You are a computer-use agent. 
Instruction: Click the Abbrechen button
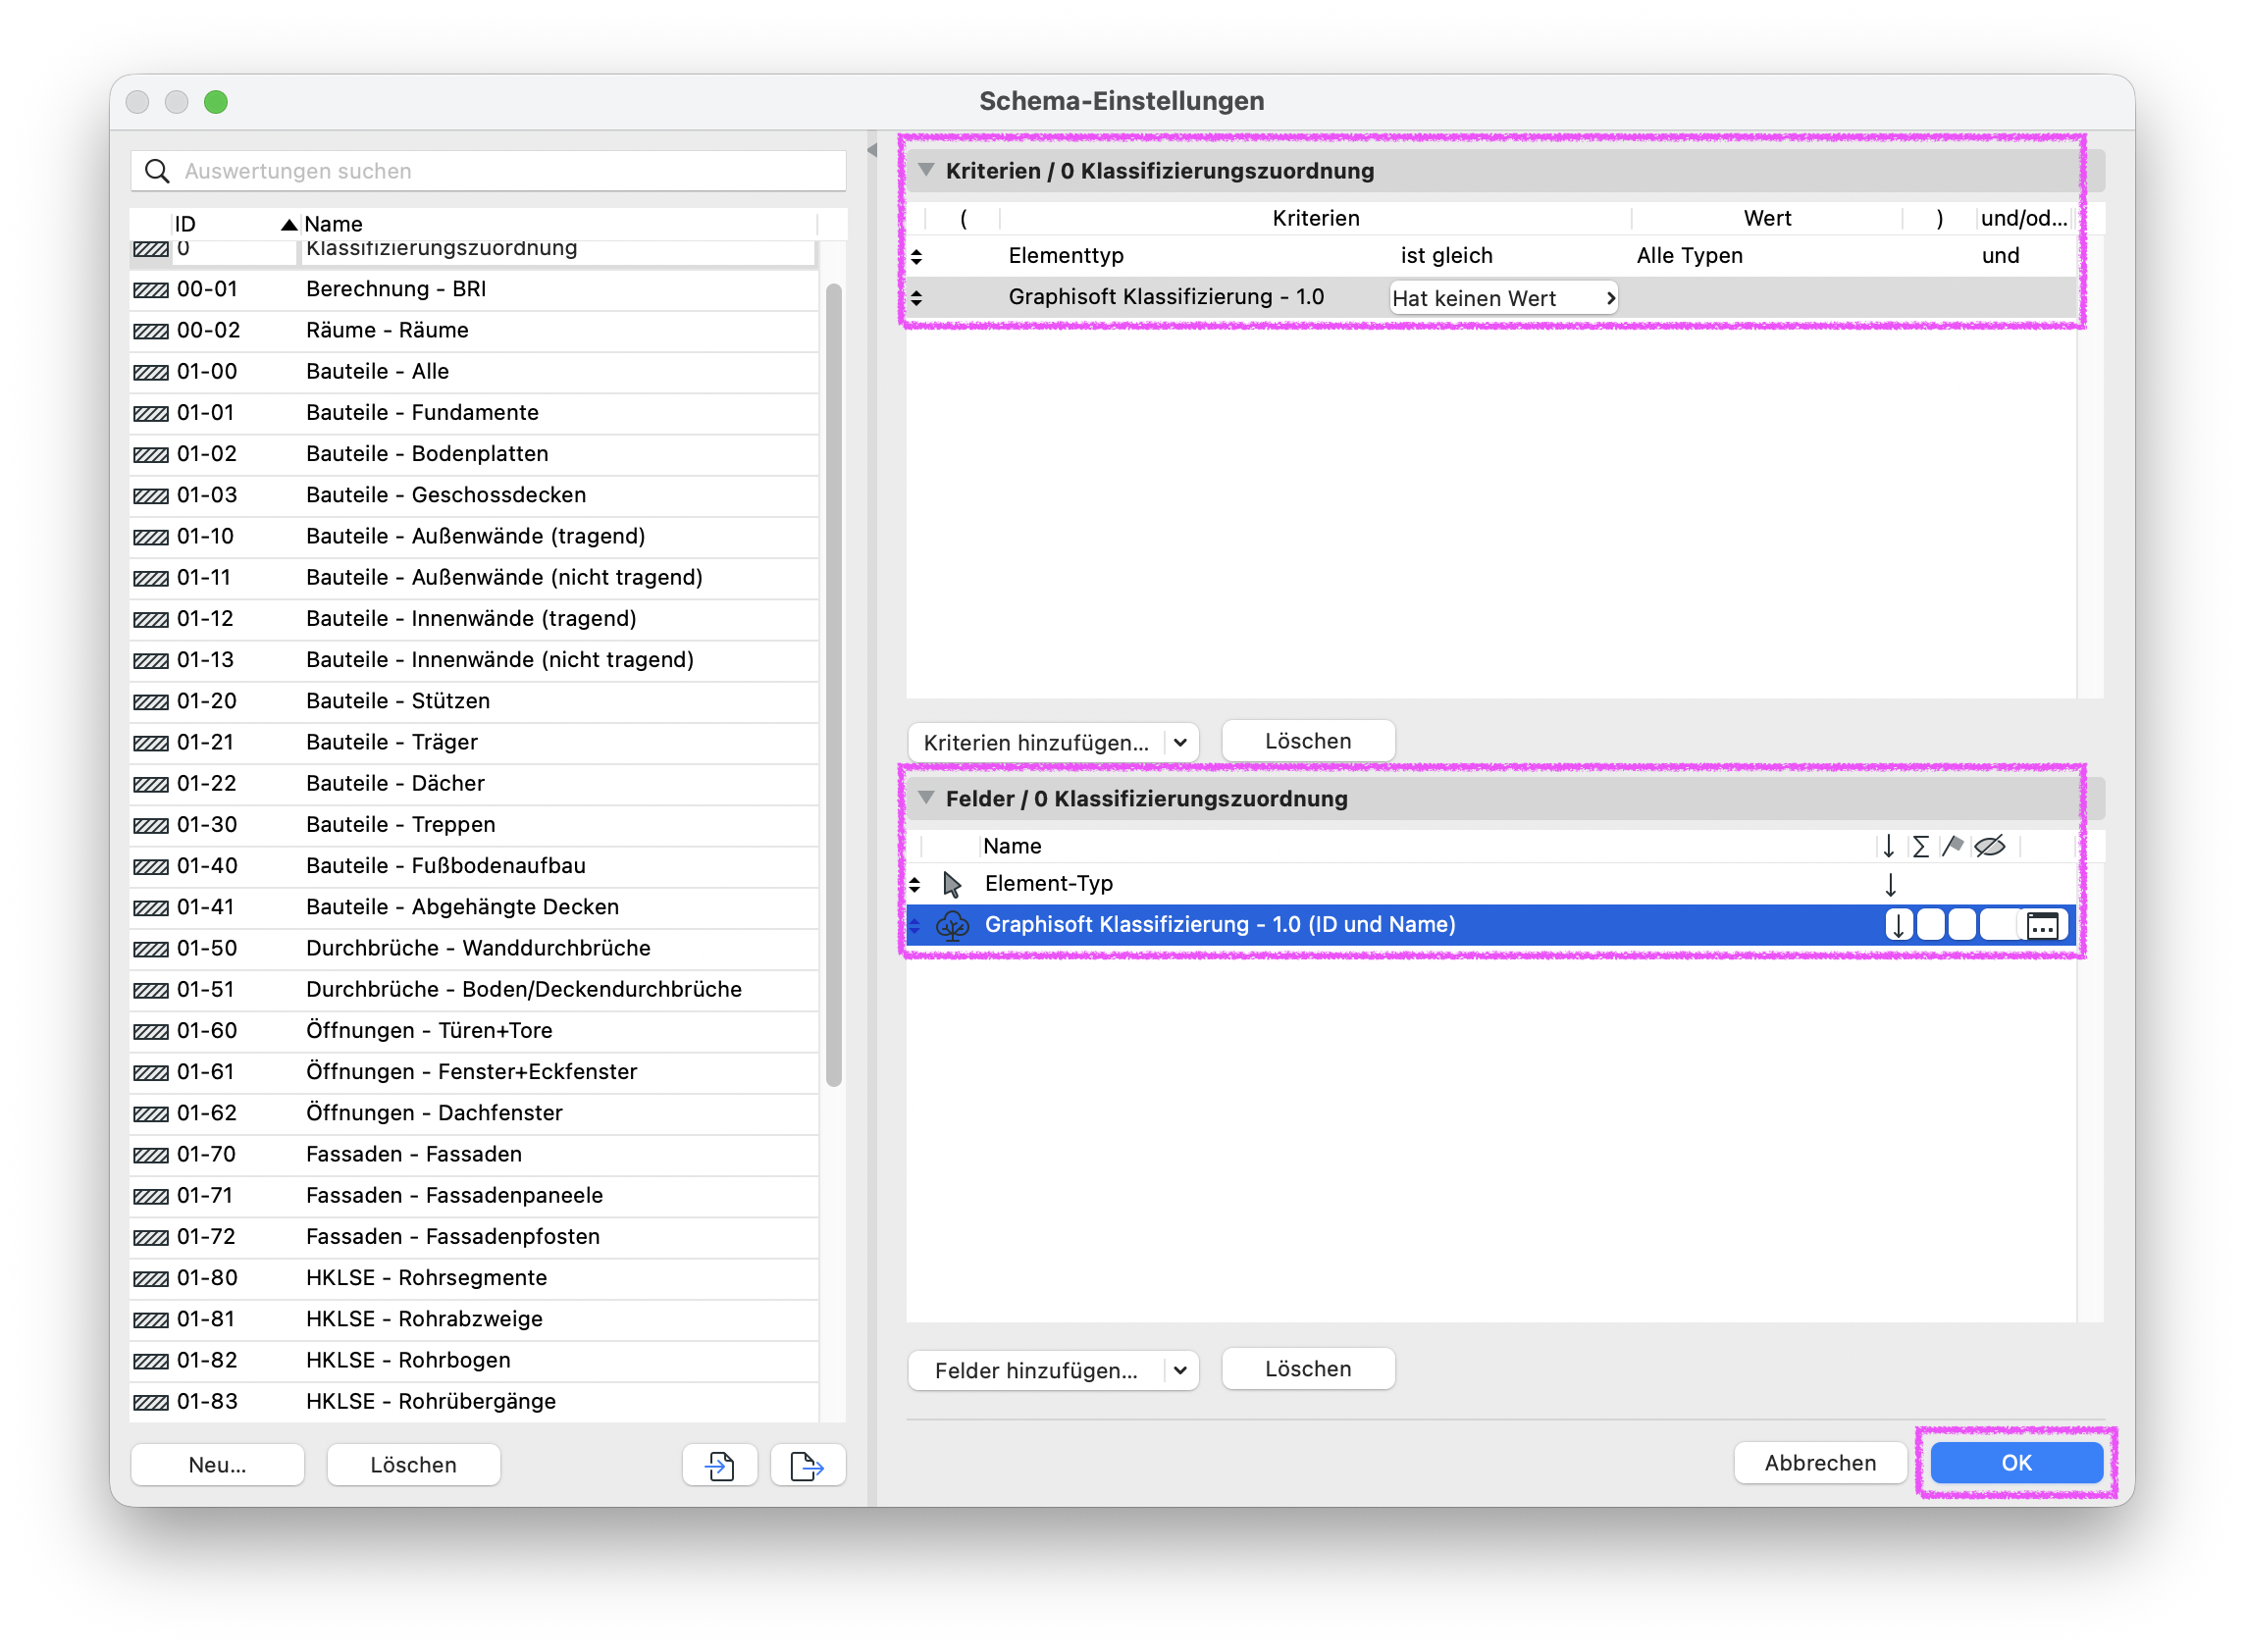(x=1819, y=1463)
